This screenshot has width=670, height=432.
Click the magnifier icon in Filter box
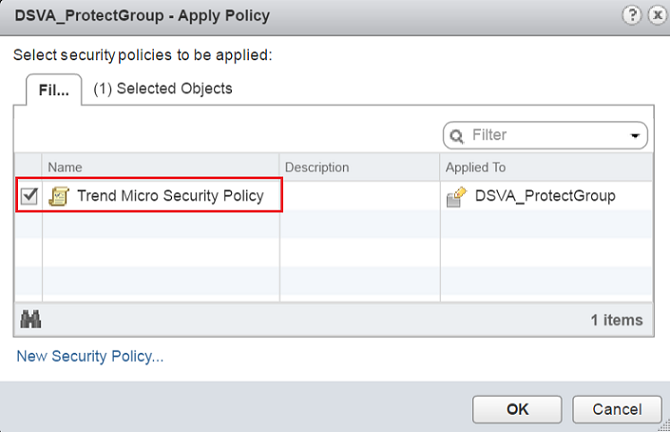[x=458, y=136]
